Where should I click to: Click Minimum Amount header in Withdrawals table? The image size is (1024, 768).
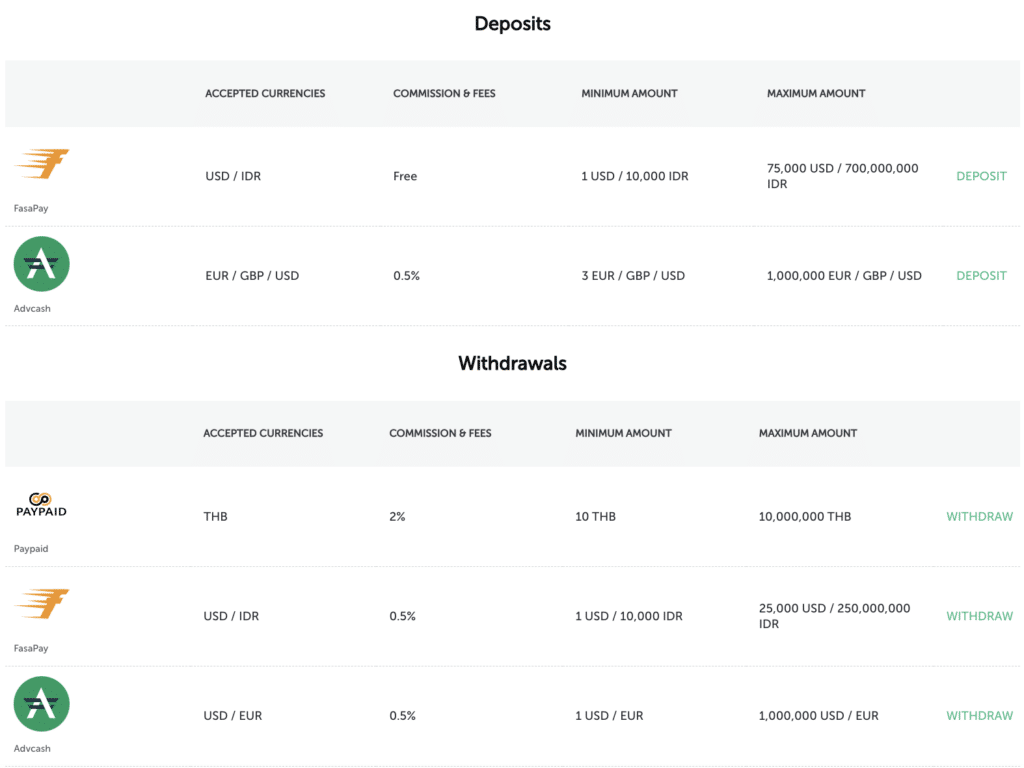pos(623,434)
